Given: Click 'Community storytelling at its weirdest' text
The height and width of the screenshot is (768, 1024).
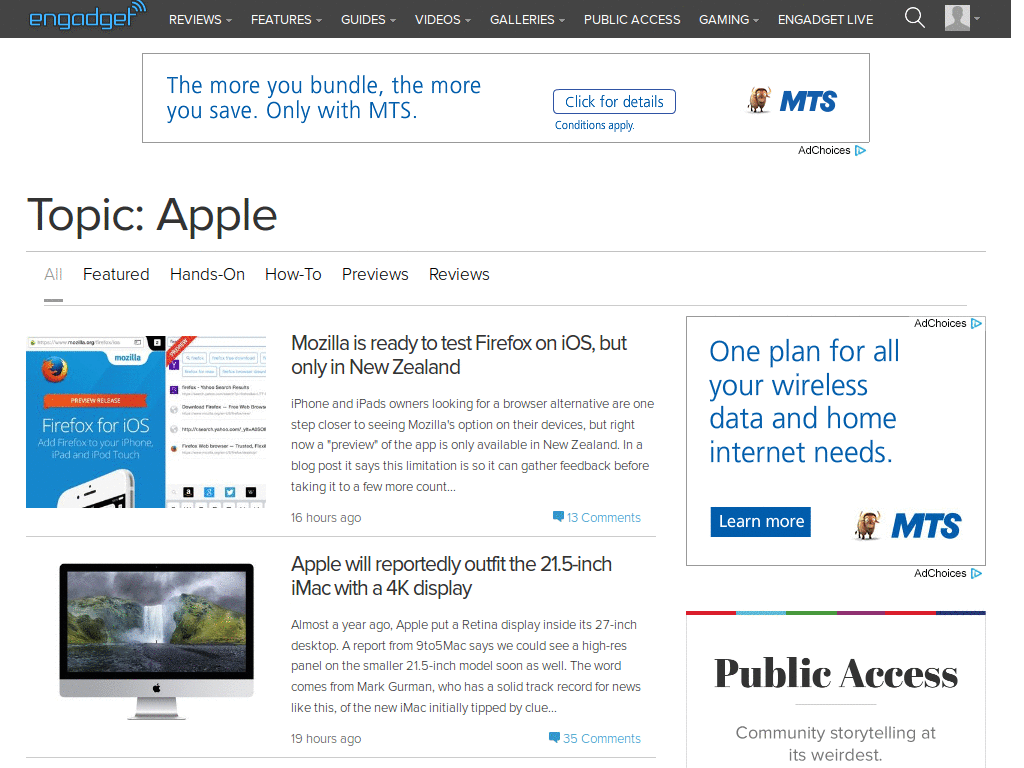Looking at the screenshot, I should [x=836, y=744].
